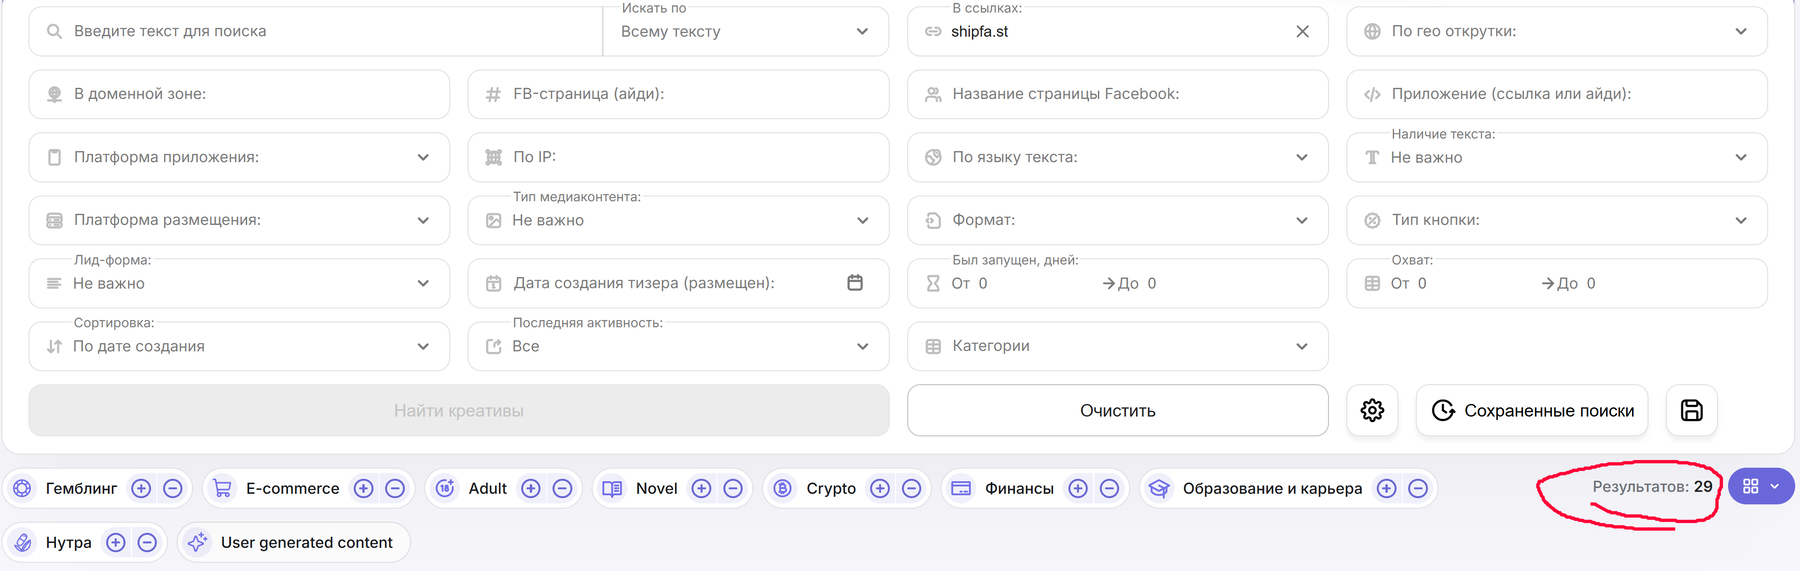Click the По IP input field
The image size is (1800, 571).
(678, 157)
